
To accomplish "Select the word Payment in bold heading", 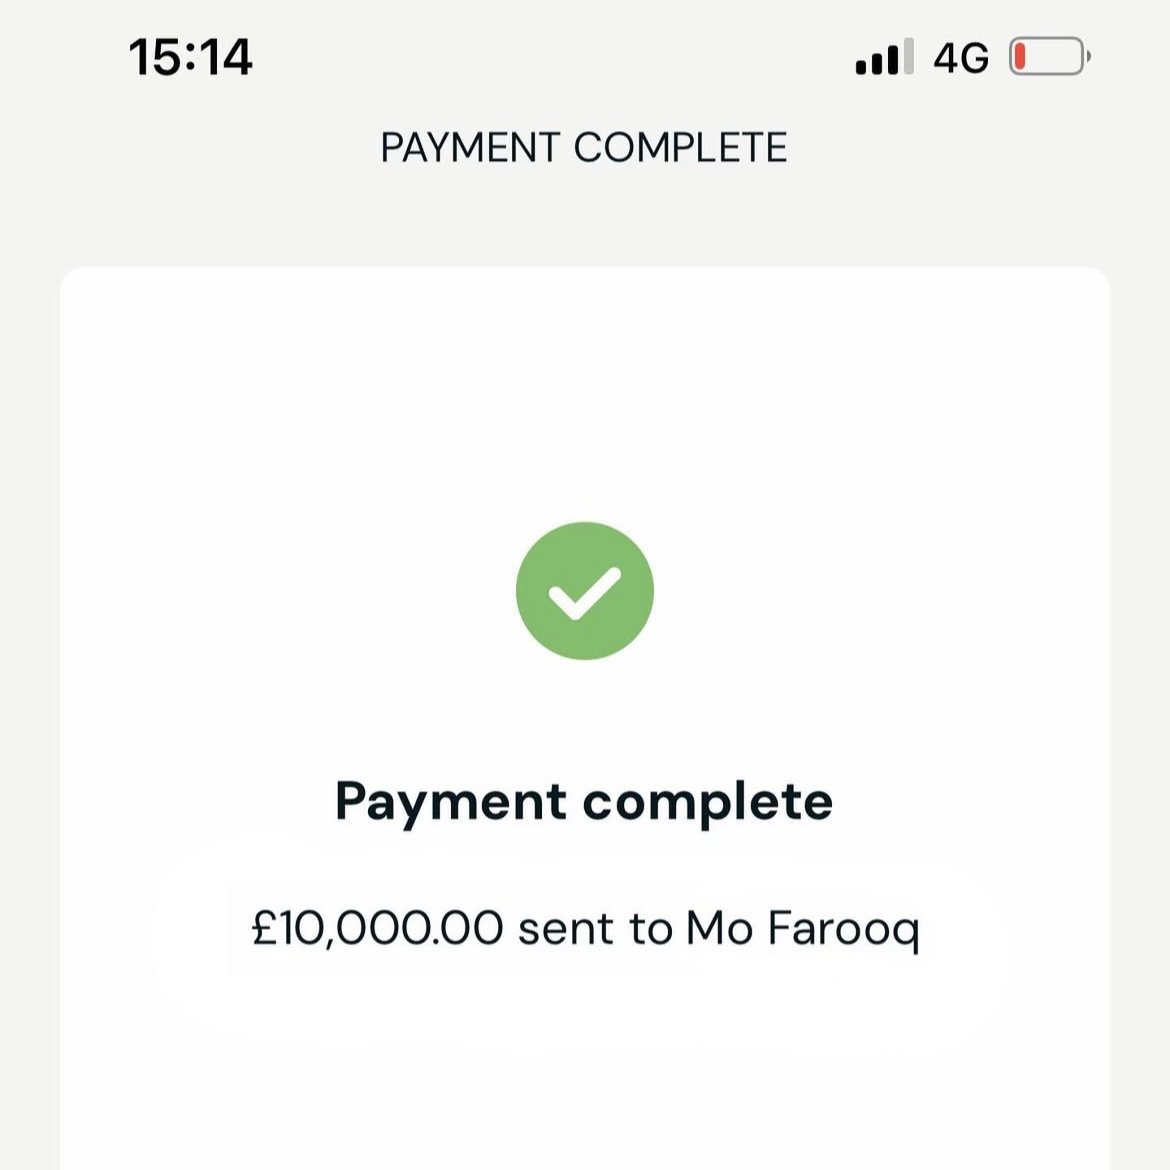I will [x=450, y=802].
